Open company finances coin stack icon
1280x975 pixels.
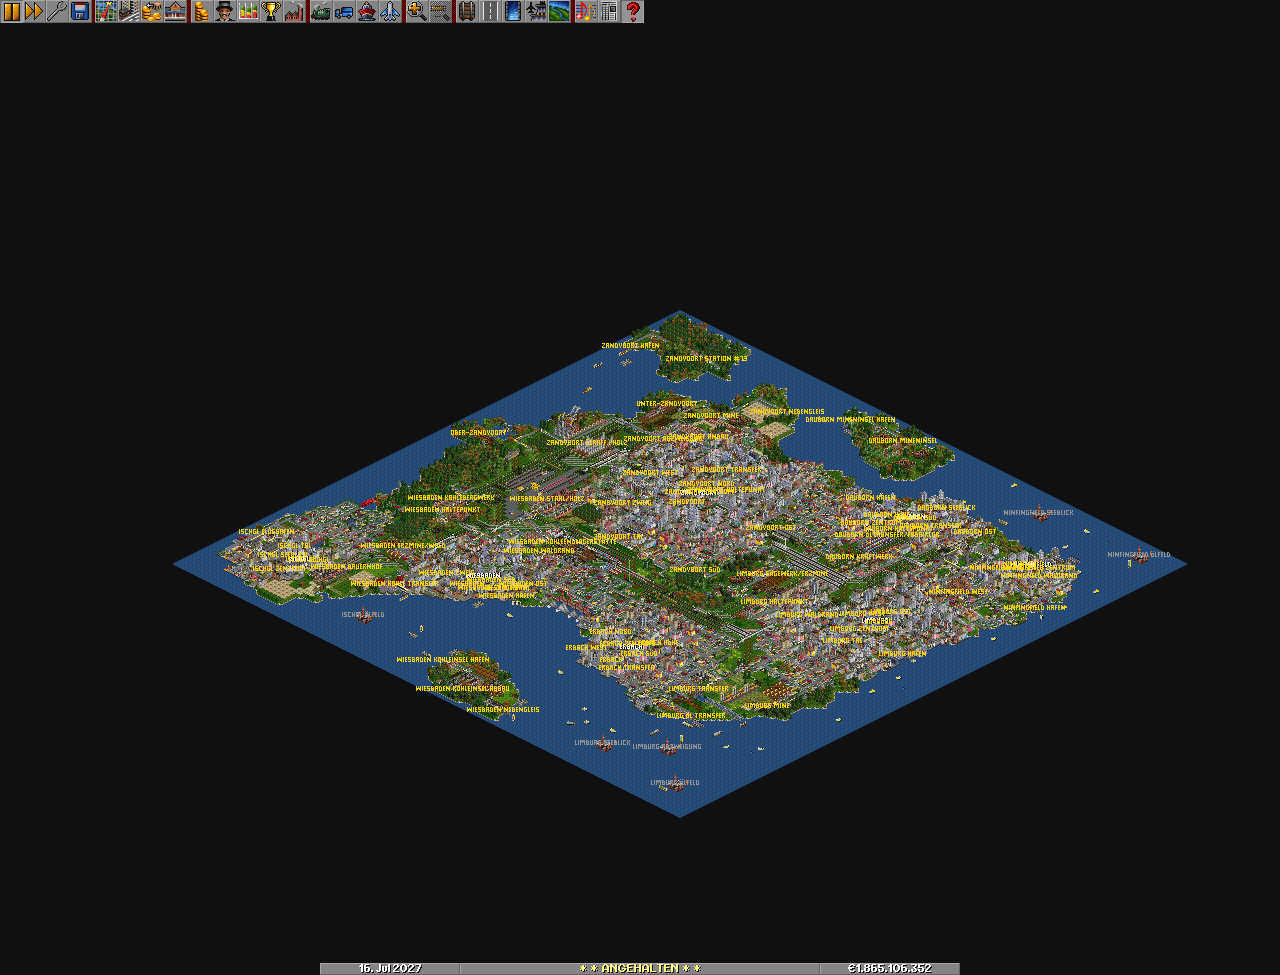tap(201, 12)
